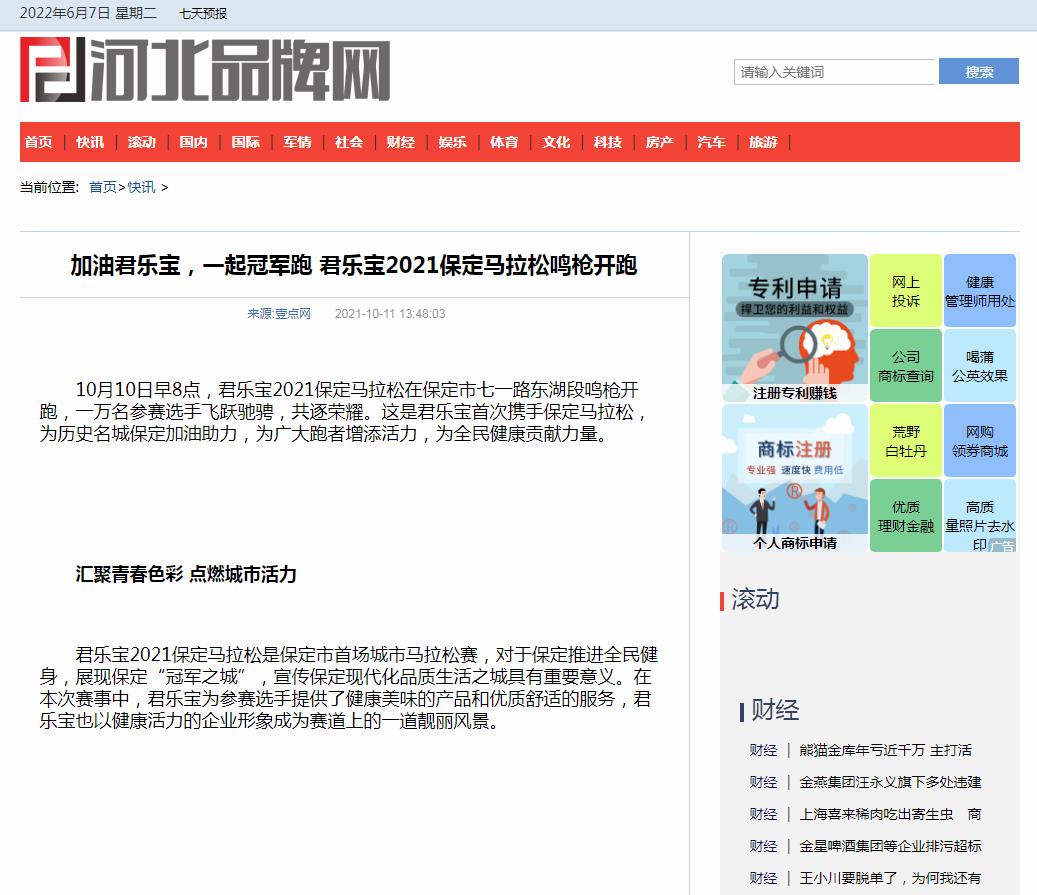Click 财经 tag beside 金星啤酒 headline
Screen dimensions: 1037x895
pyautogui.click(x=763, y=845)
